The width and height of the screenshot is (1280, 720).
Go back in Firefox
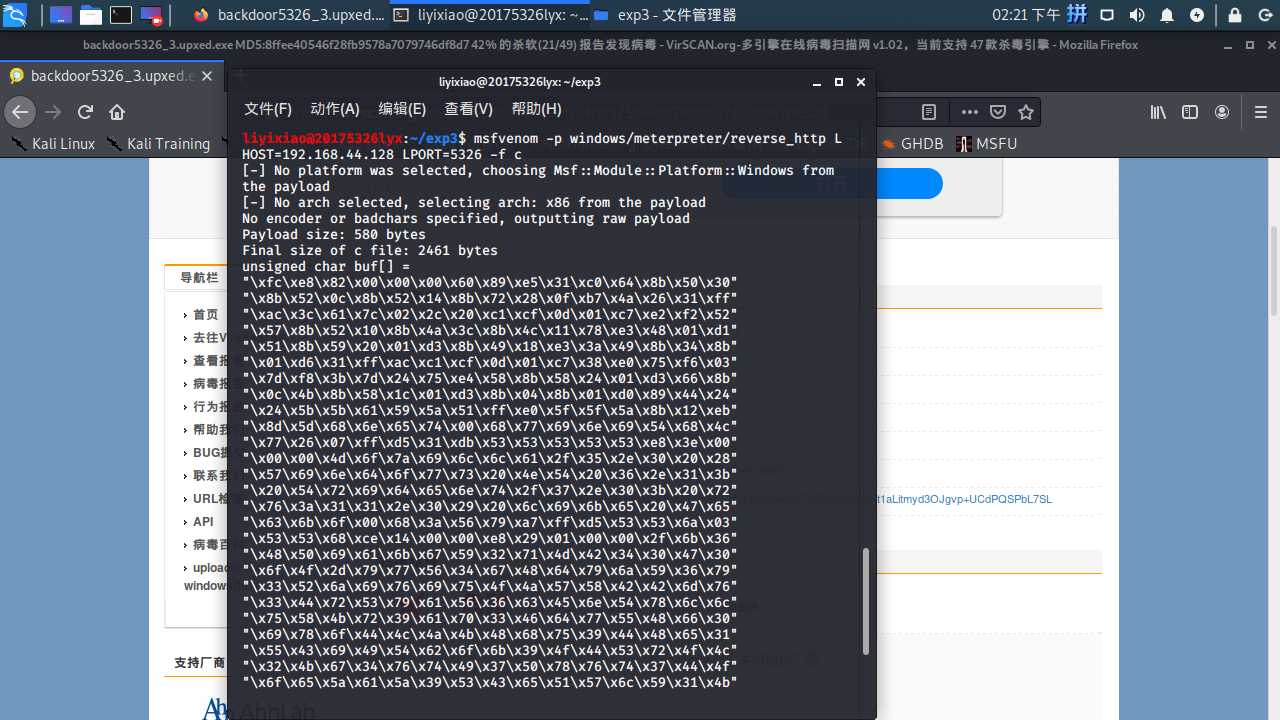[x=19, y=112]
